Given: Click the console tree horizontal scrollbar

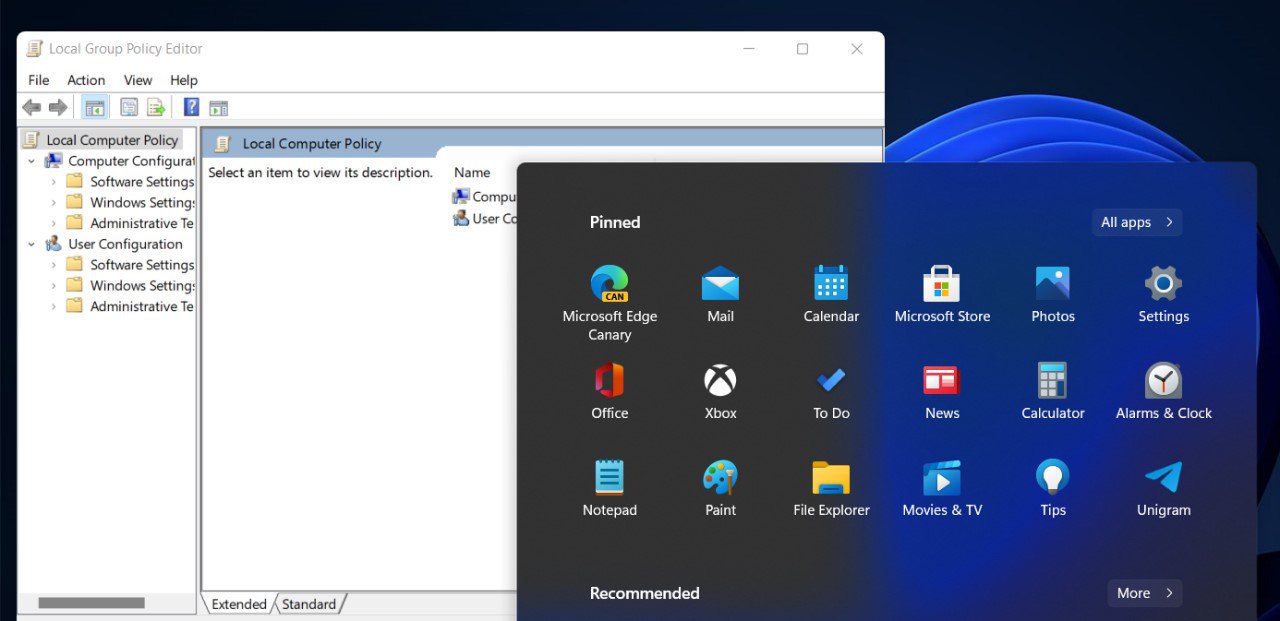Looking at the screenshot, I should pyautogui.click(x=91, y=603).
